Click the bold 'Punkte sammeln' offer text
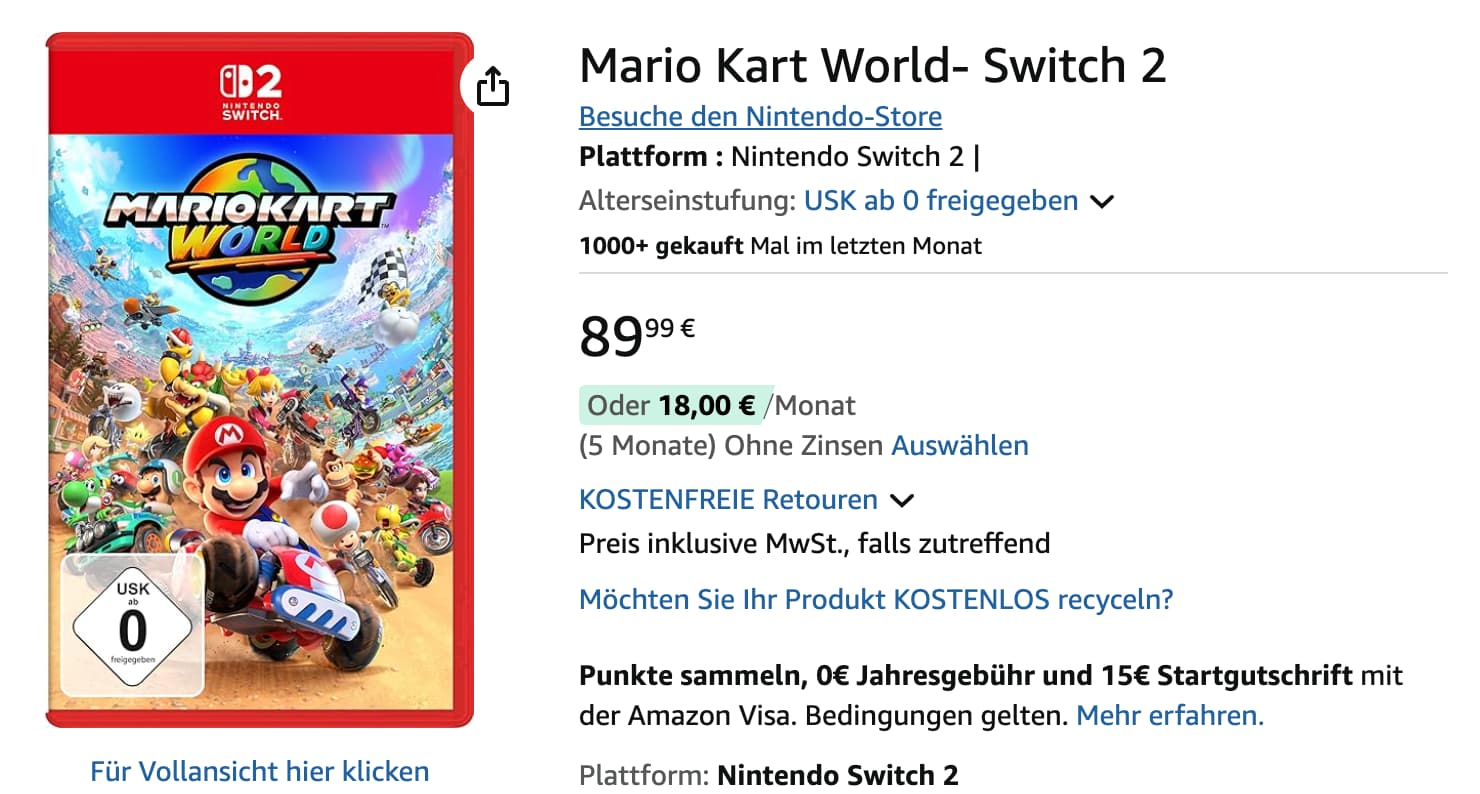 (x=690, y=675)
